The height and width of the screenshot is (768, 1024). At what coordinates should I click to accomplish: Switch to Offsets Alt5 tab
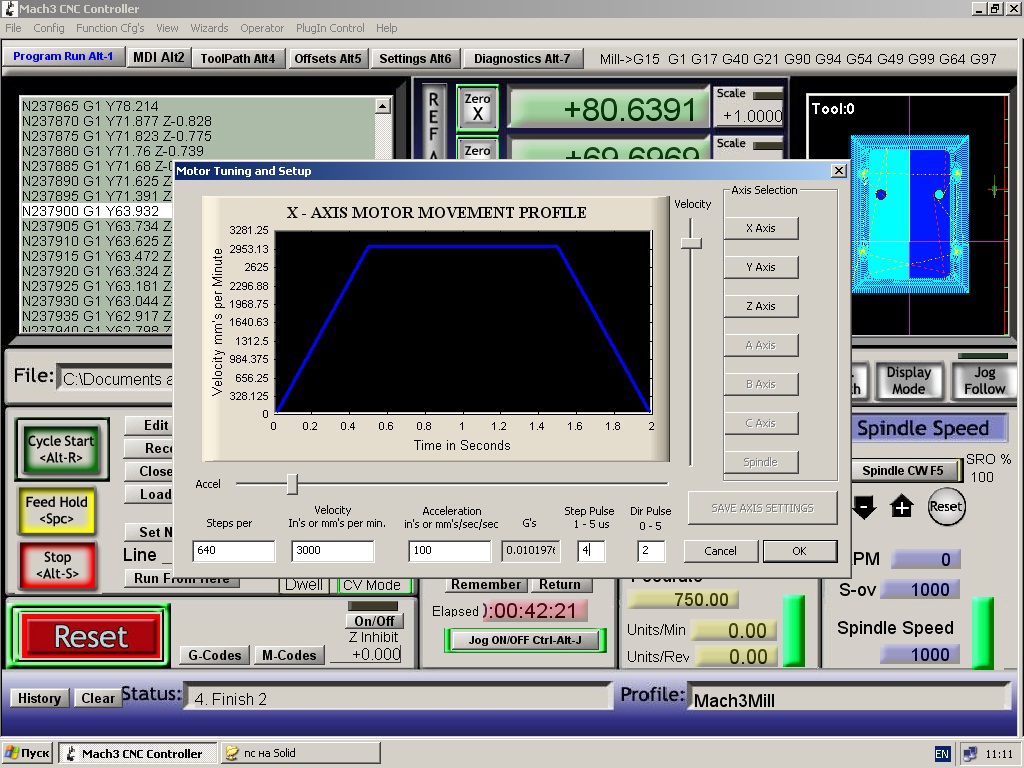328,58
